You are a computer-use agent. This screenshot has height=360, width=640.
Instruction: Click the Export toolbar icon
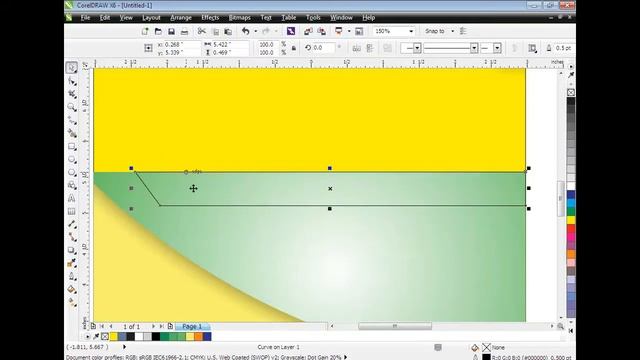[322, 31]
